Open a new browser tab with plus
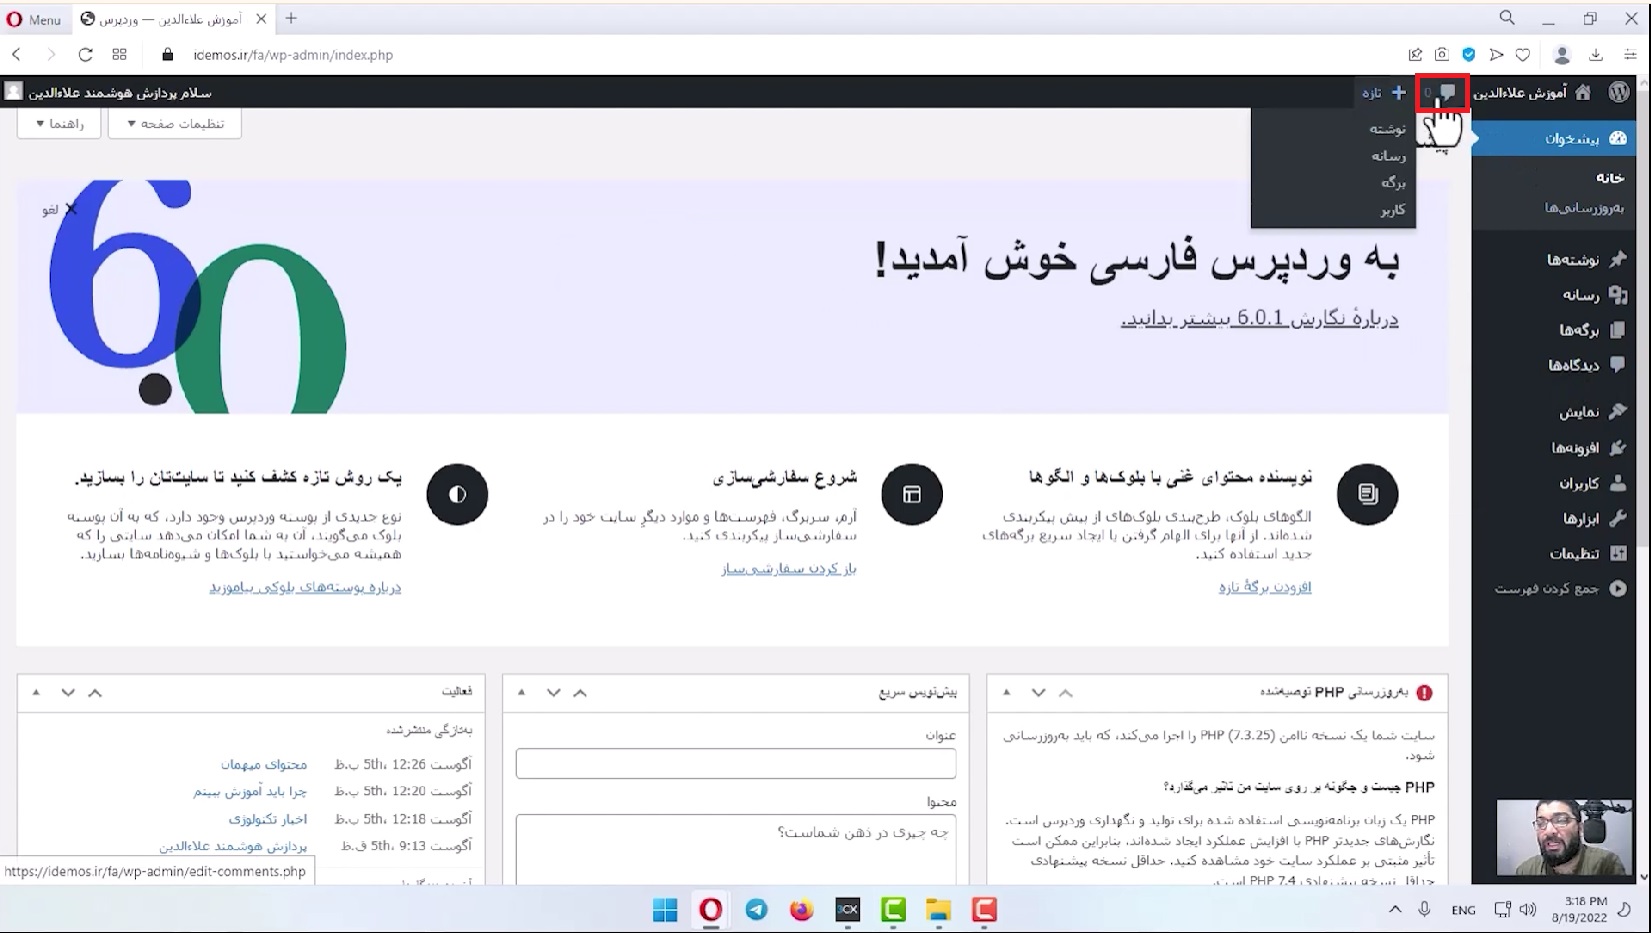The image size is (1651, 933). click(291, 18)
